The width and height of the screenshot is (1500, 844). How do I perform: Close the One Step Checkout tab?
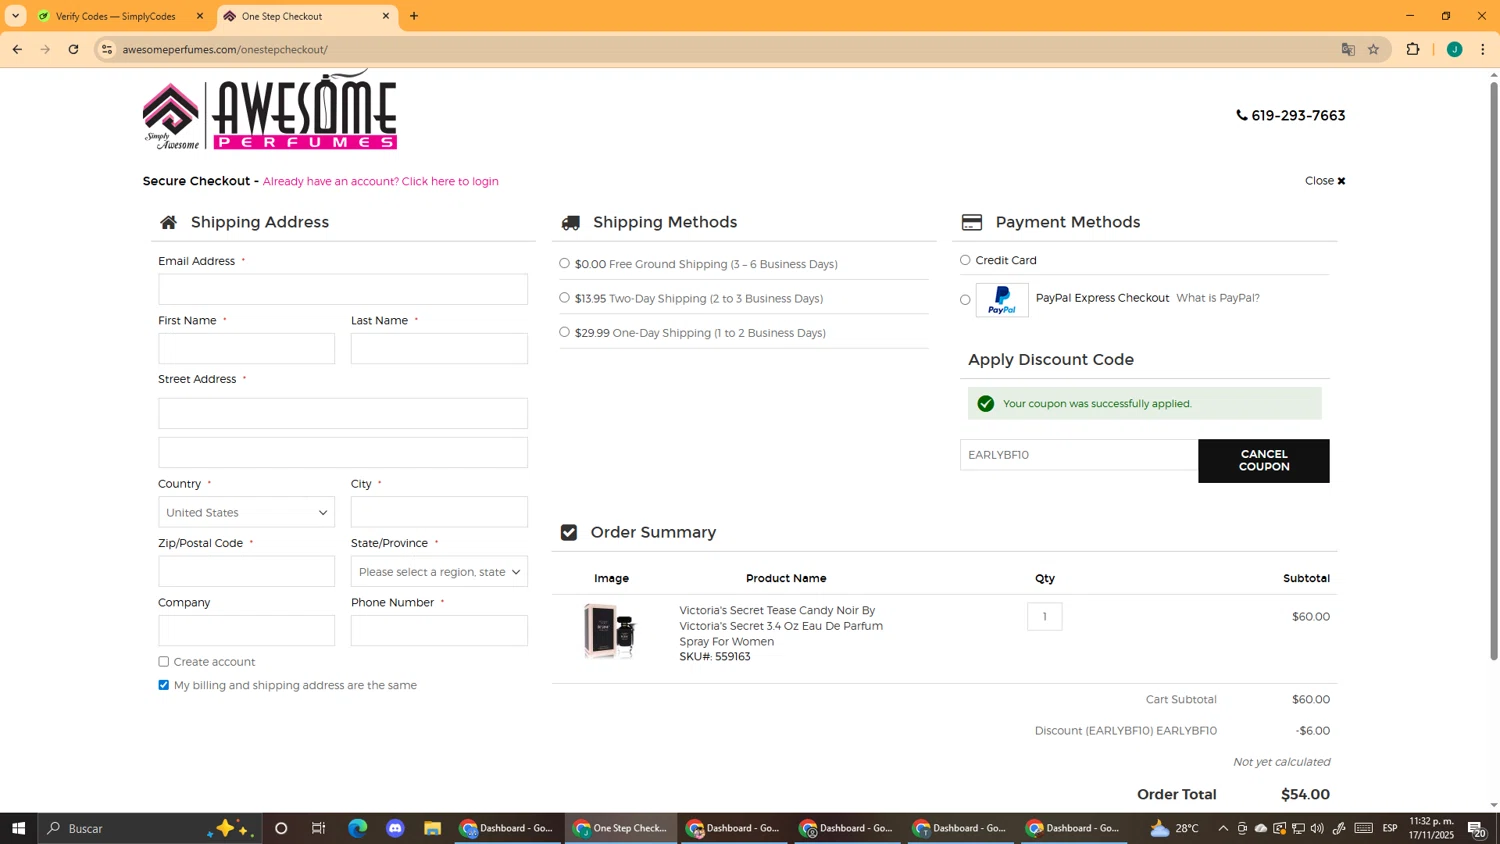tap(386, 16)
